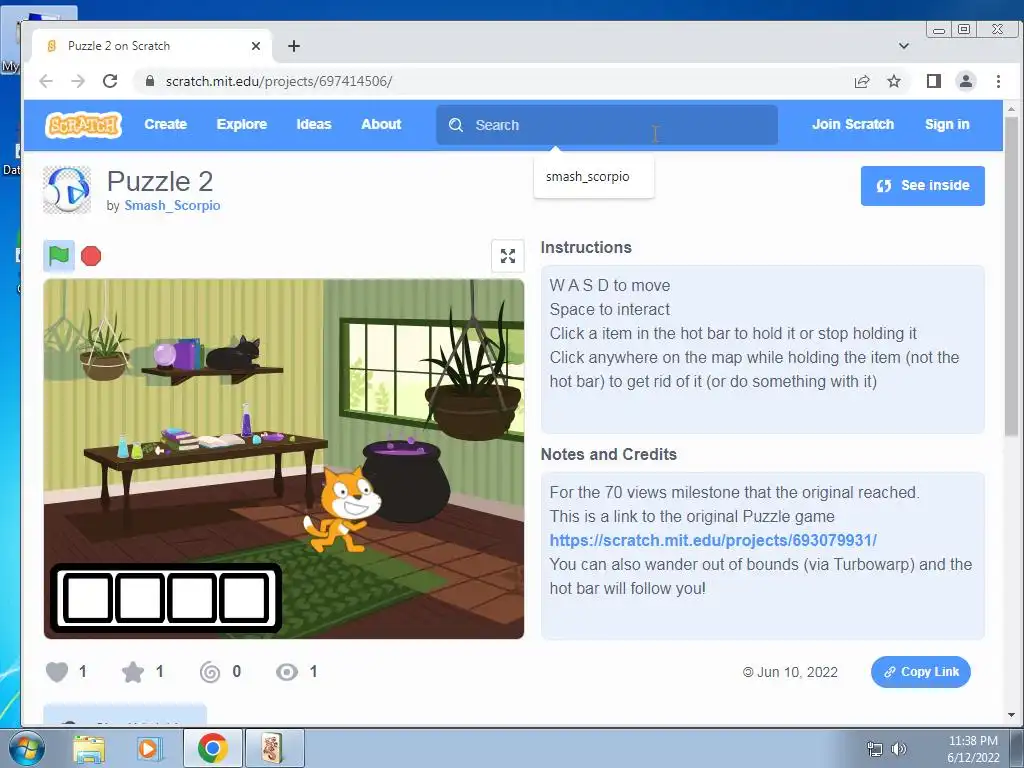The width and height of the screenshot is (1024, 768).
Task: Click the address bar URL
Action: (279, 81)
